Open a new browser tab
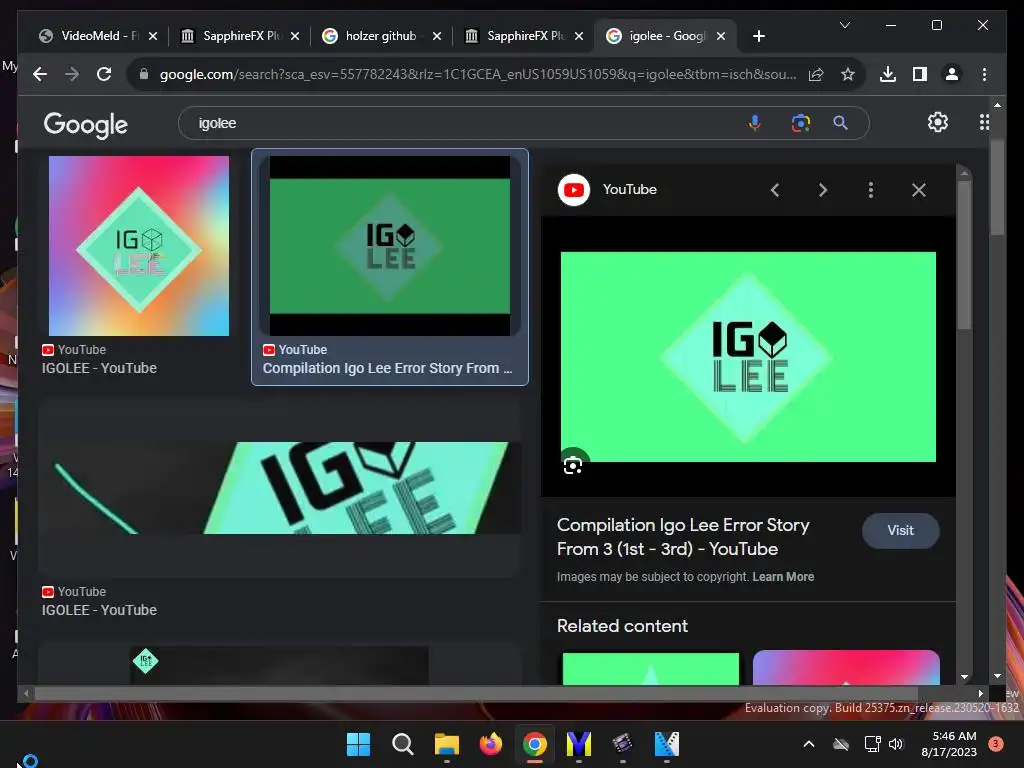 (758, 36)
